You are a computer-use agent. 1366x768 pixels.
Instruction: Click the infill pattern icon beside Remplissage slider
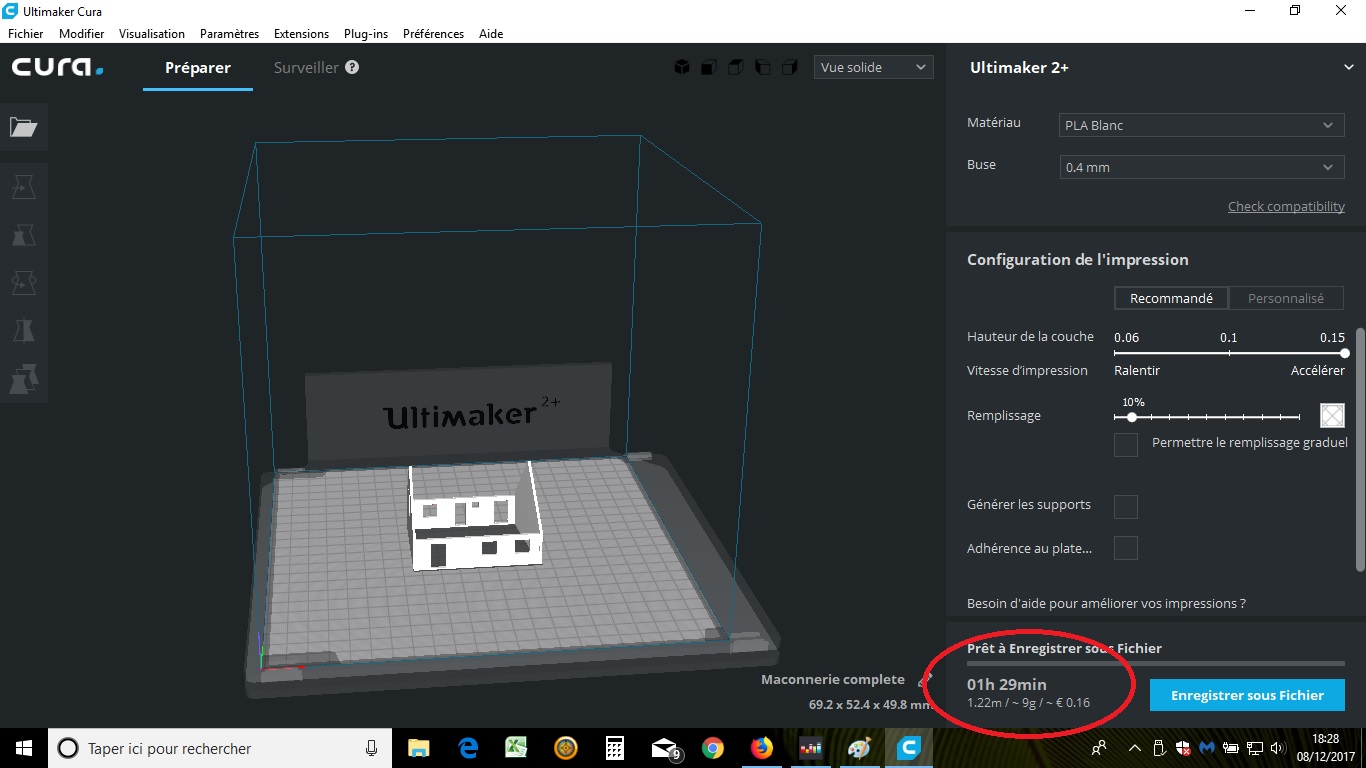[x=1332, y=415]
